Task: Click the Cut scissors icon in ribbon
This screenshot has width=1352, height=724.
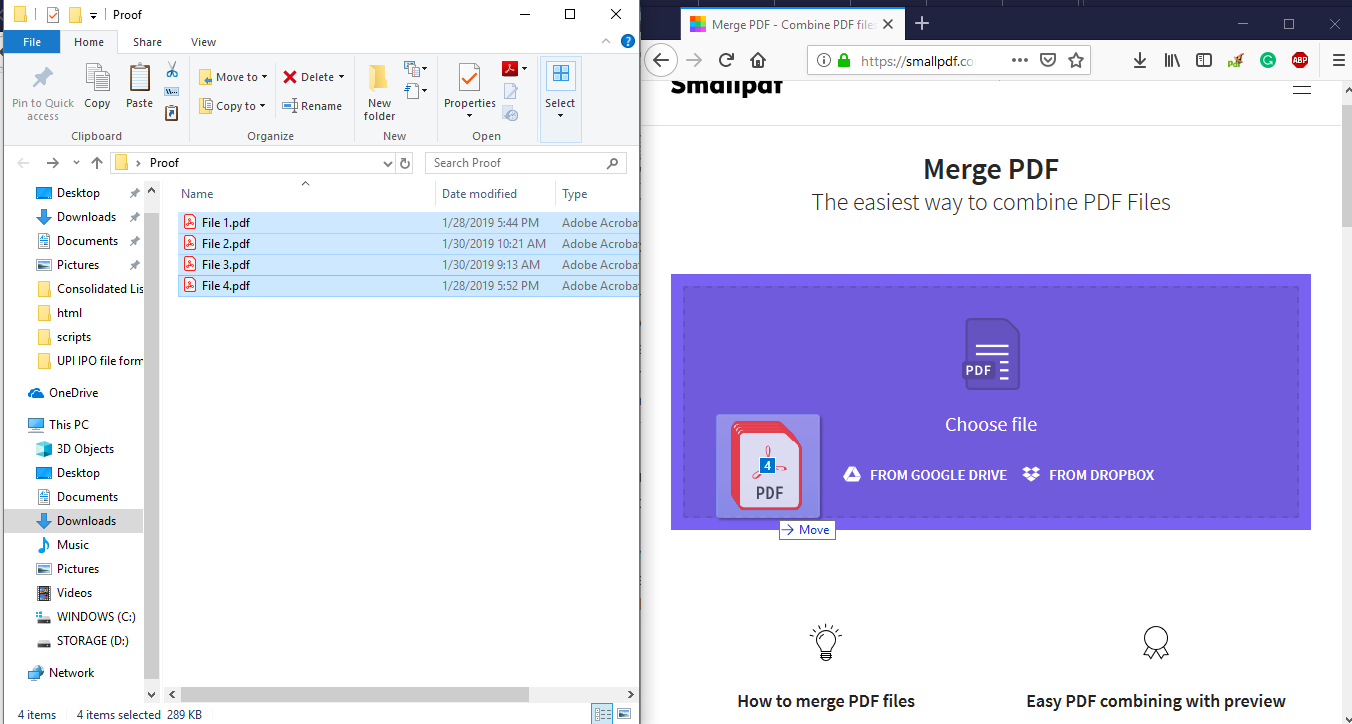Action: tap(171, 70)
